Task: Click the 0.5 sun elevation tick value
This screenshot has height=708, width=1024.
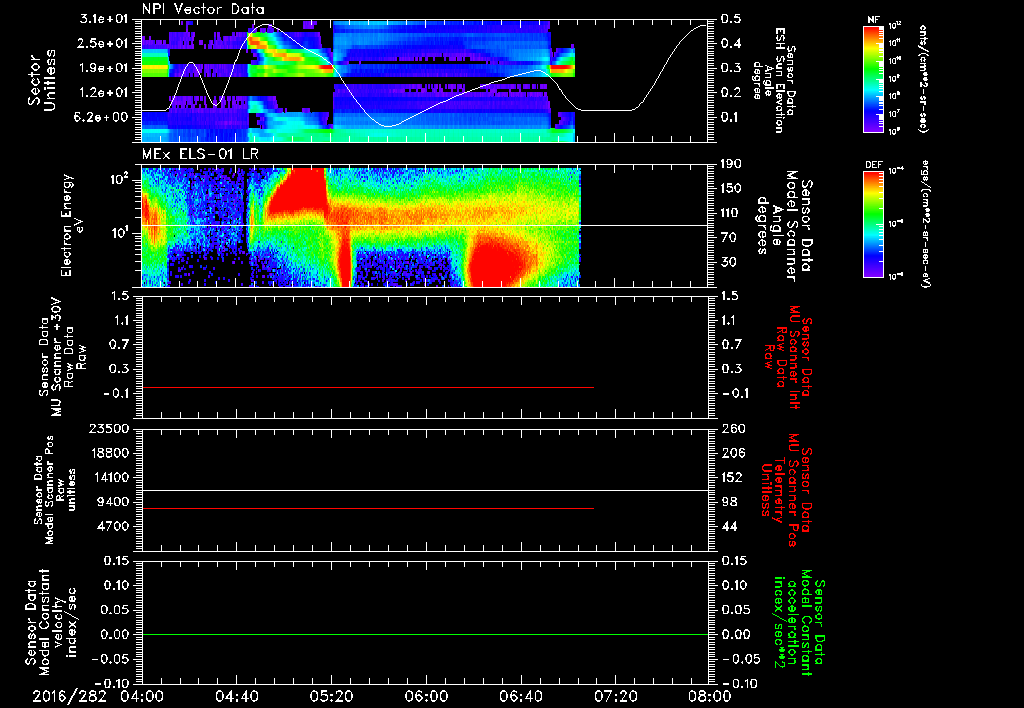Action: point(731,19)
